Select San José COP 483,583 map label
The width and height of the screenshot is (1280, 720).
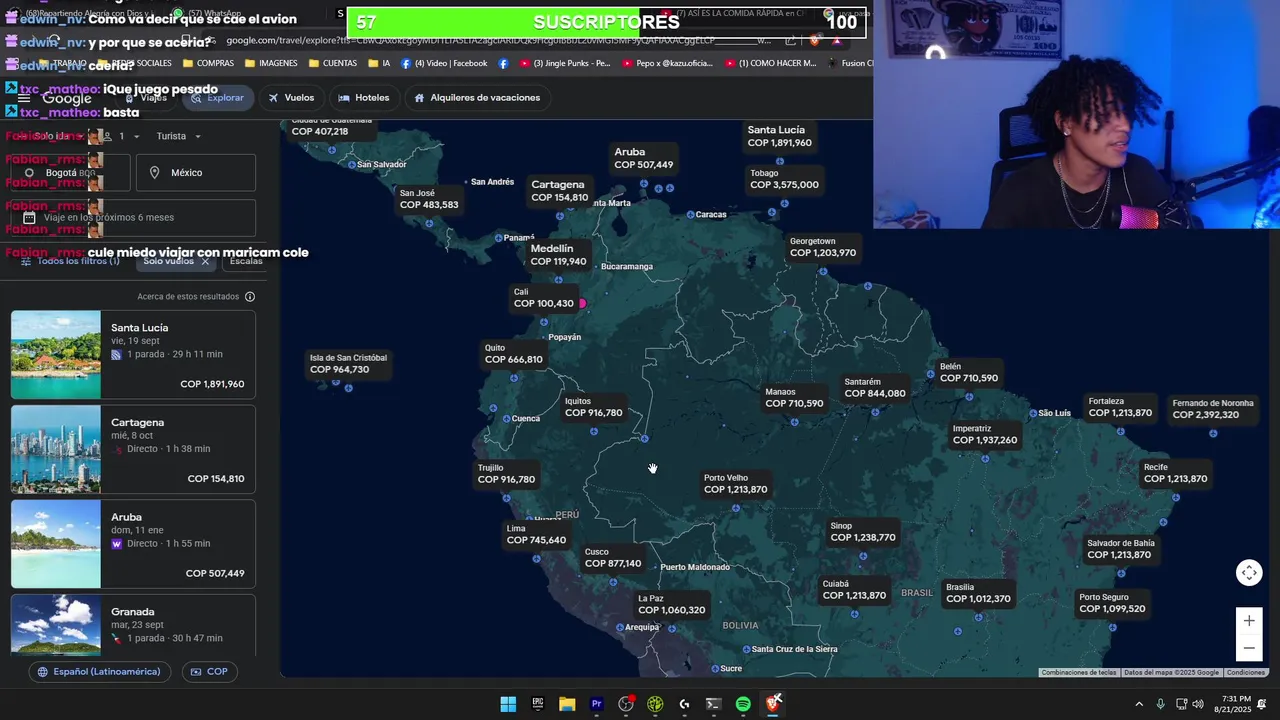tap(429, 199)
